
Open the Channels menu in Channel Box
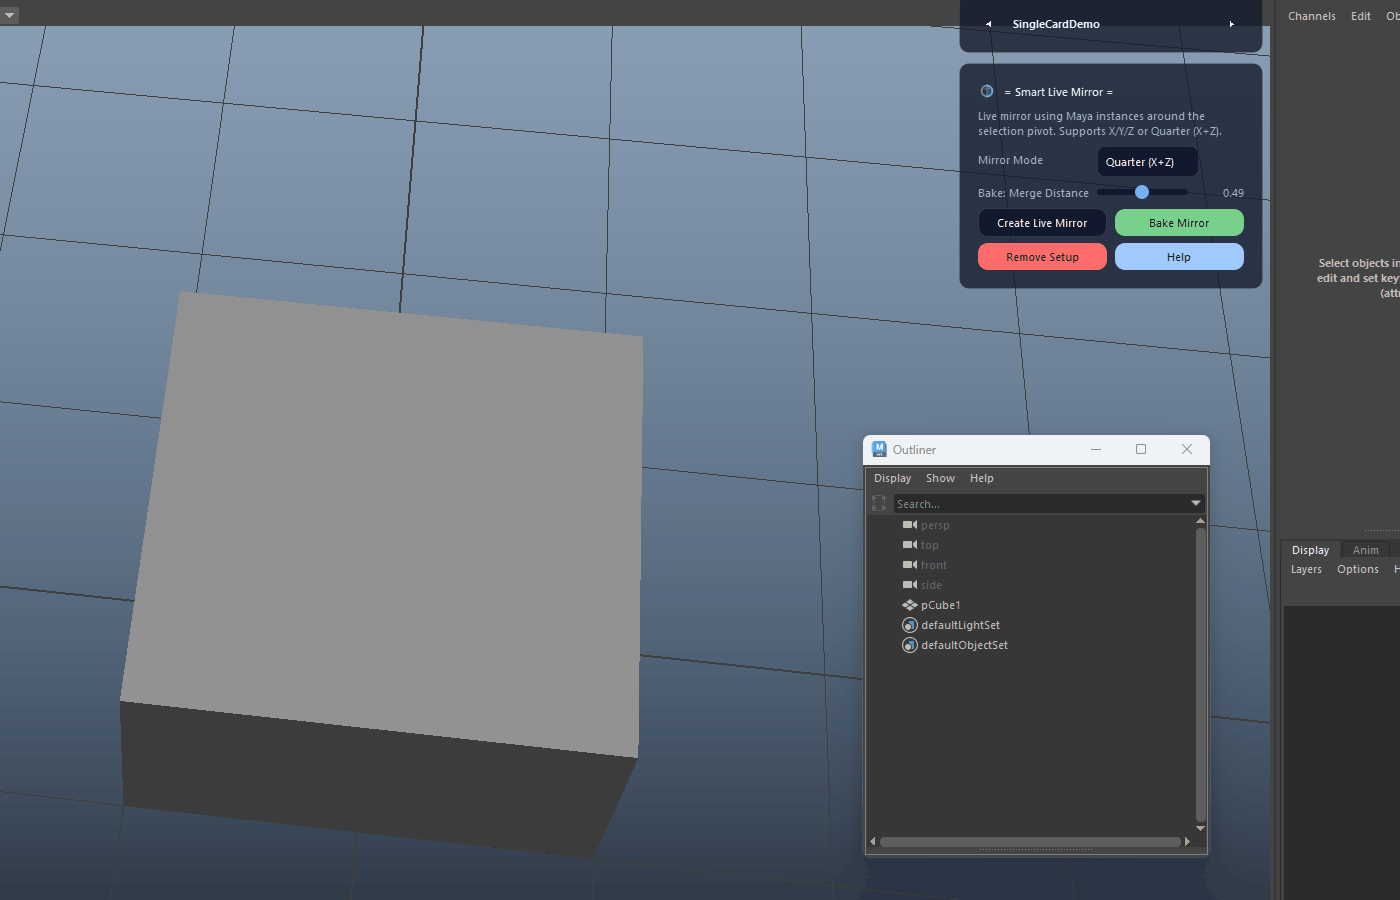[1311, 16]
